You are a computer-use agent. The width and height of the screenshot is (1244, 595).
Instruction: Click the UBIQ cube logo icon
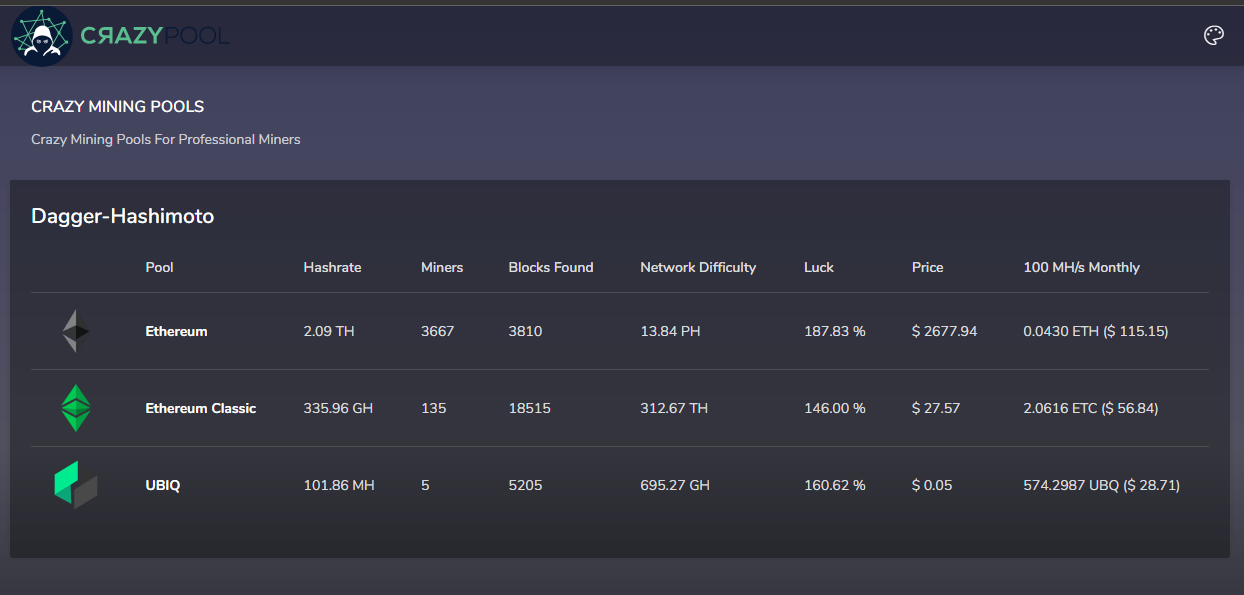pos(76,485)
